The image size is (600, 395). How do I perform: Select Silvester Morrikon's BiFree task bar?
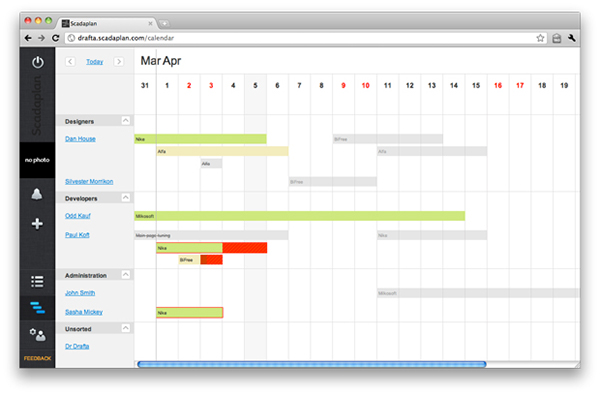point(333,181)
